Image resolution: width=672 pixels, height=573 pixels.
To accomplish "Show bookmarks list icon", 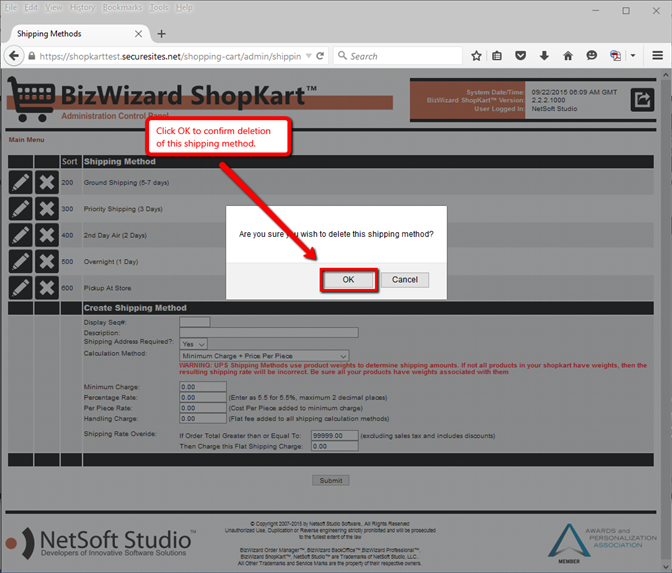I will click(x=497, y=56).
